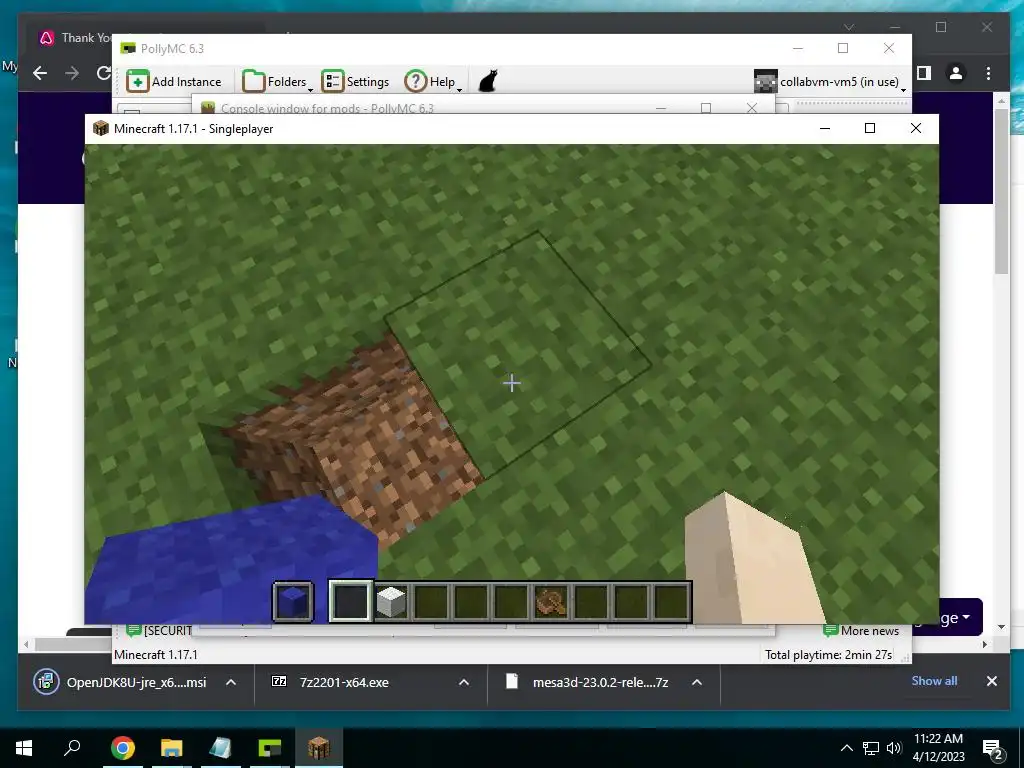Open the Chrome profile icon
Screen dimensions: 1024x768
[955, 73]
